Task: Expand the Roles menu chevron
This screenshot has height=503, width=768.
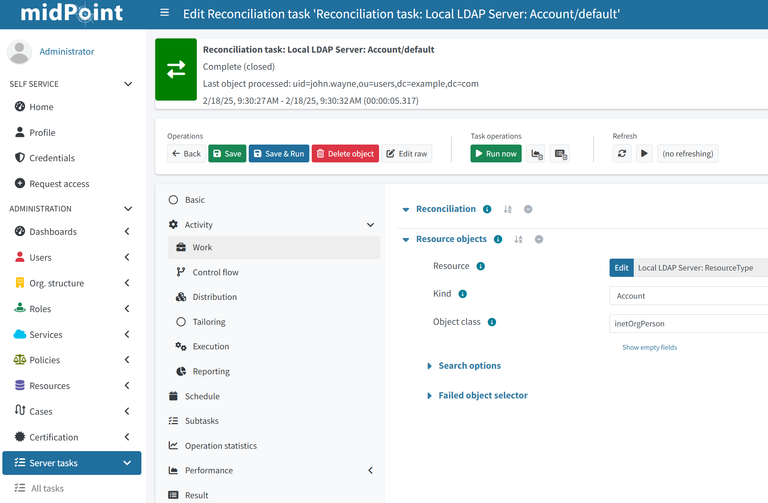Action: click(127, 309)
